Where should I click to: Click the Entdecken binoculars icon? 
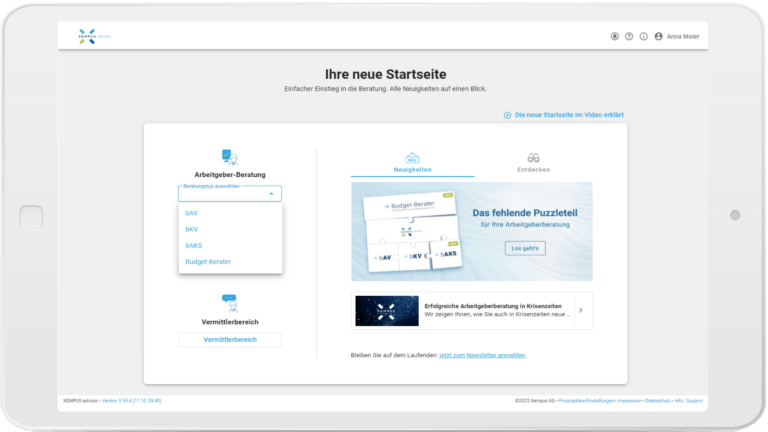point(533,158)
